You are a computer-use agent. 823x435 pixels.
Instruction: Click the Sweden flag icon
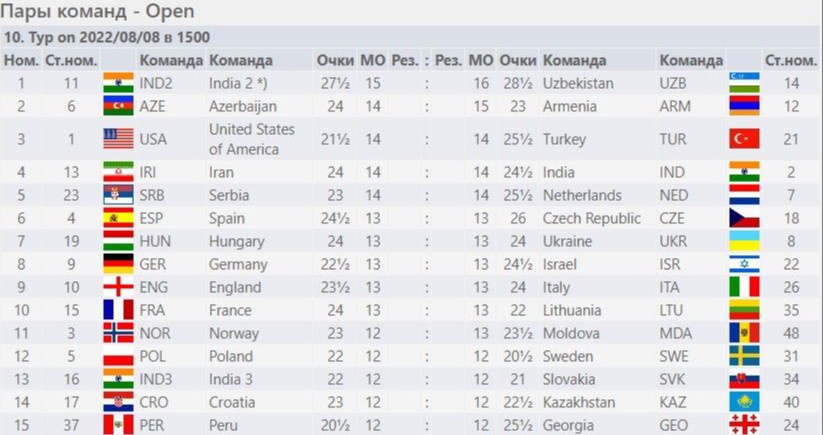pos(744,356)
